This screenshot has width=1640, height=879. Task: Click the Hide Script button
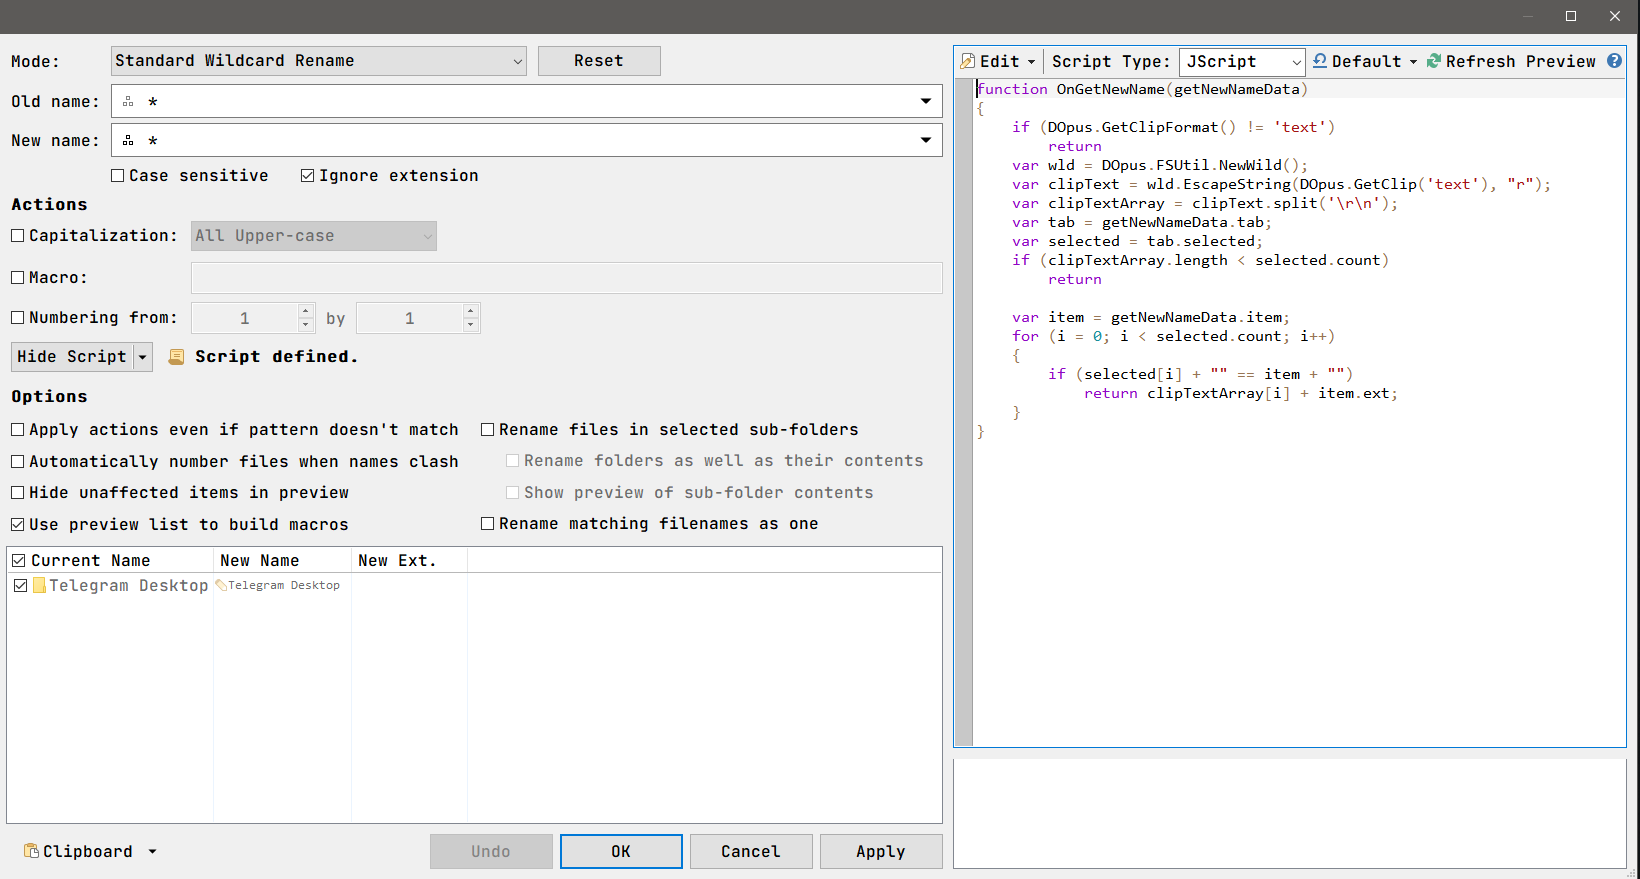pyautogui.click(x=71, y=357)
